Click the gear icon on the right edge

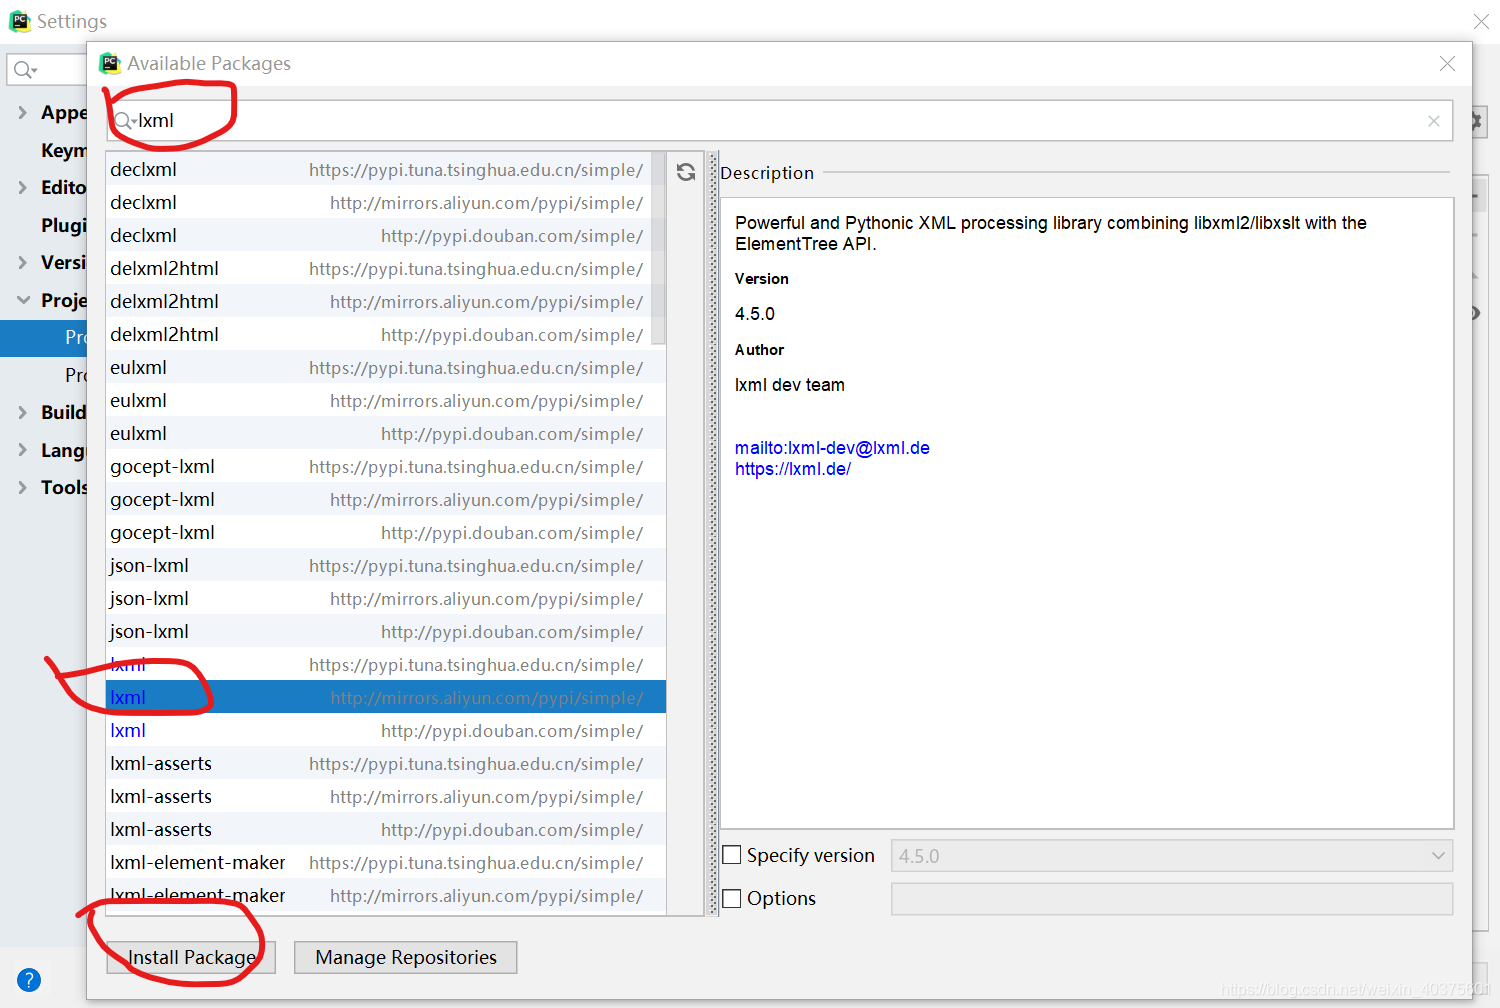(x=1477, y=120)
